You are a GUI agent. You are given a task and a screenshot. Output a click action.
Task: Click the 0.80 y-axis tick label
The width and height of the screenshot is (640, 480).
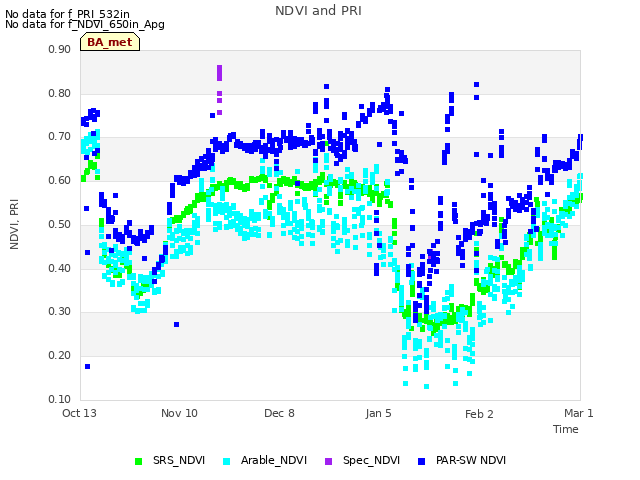(59, 93)
